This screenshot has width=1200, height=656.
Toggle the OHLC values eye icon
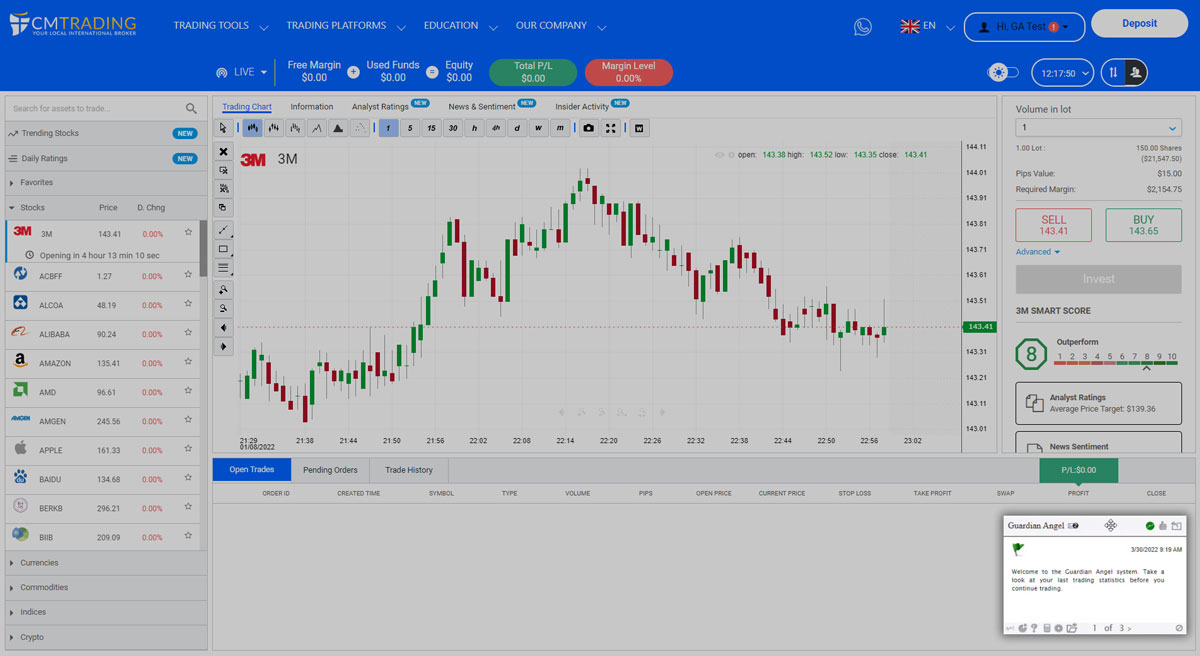click(x=719, y=155)
